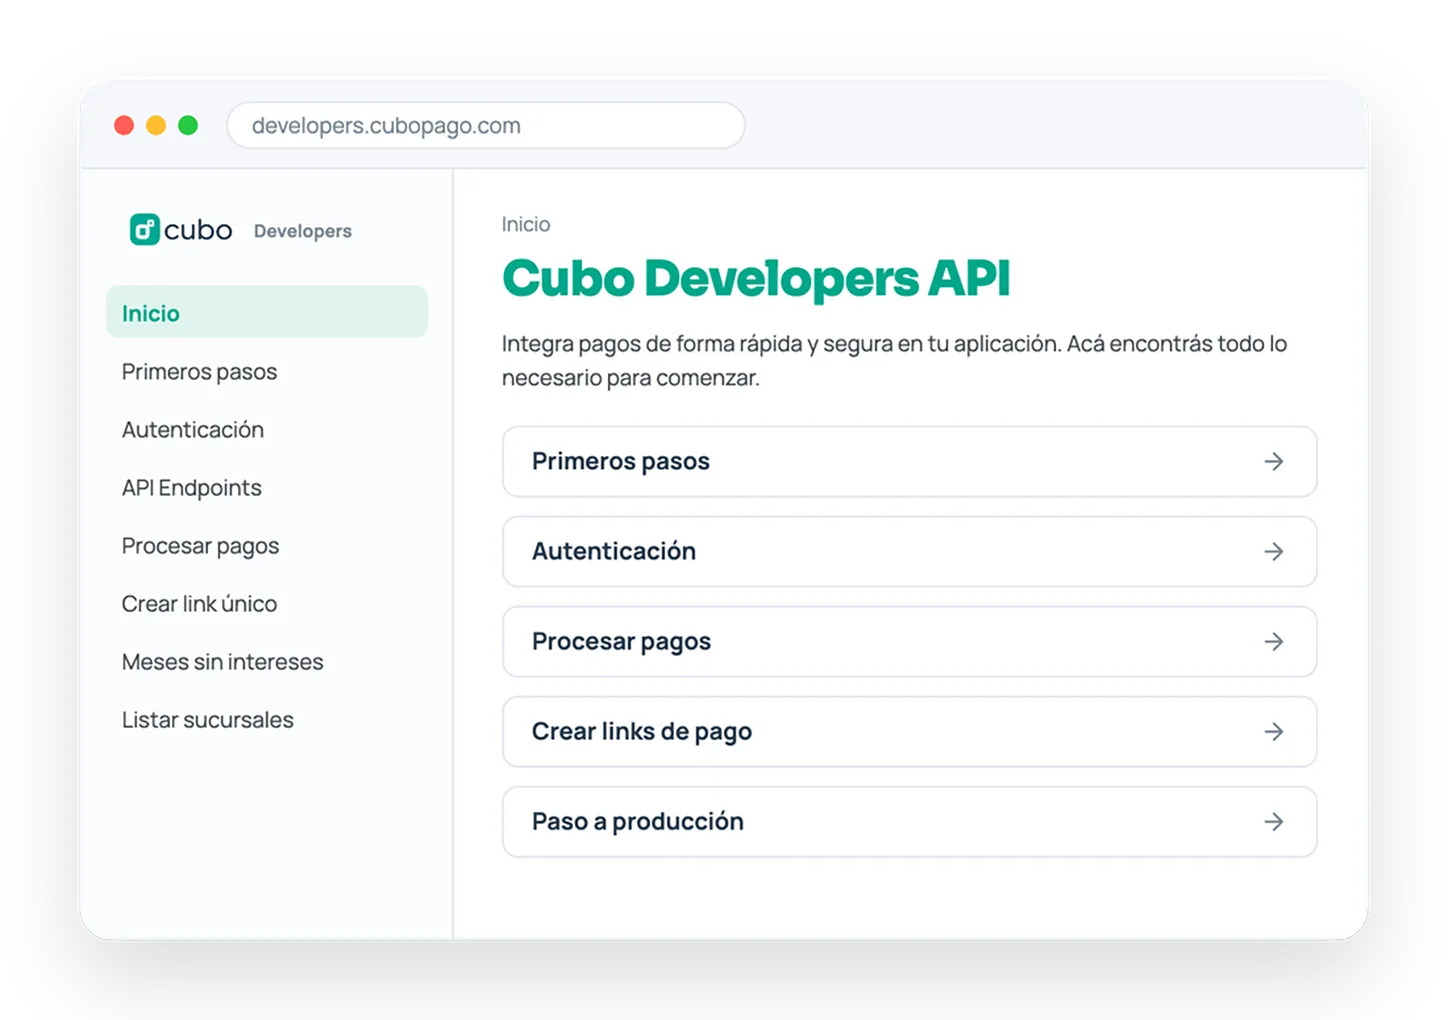Click the yellow minimize window dot
This screenshot has height=1020, width=1448.
coord(156,125)
